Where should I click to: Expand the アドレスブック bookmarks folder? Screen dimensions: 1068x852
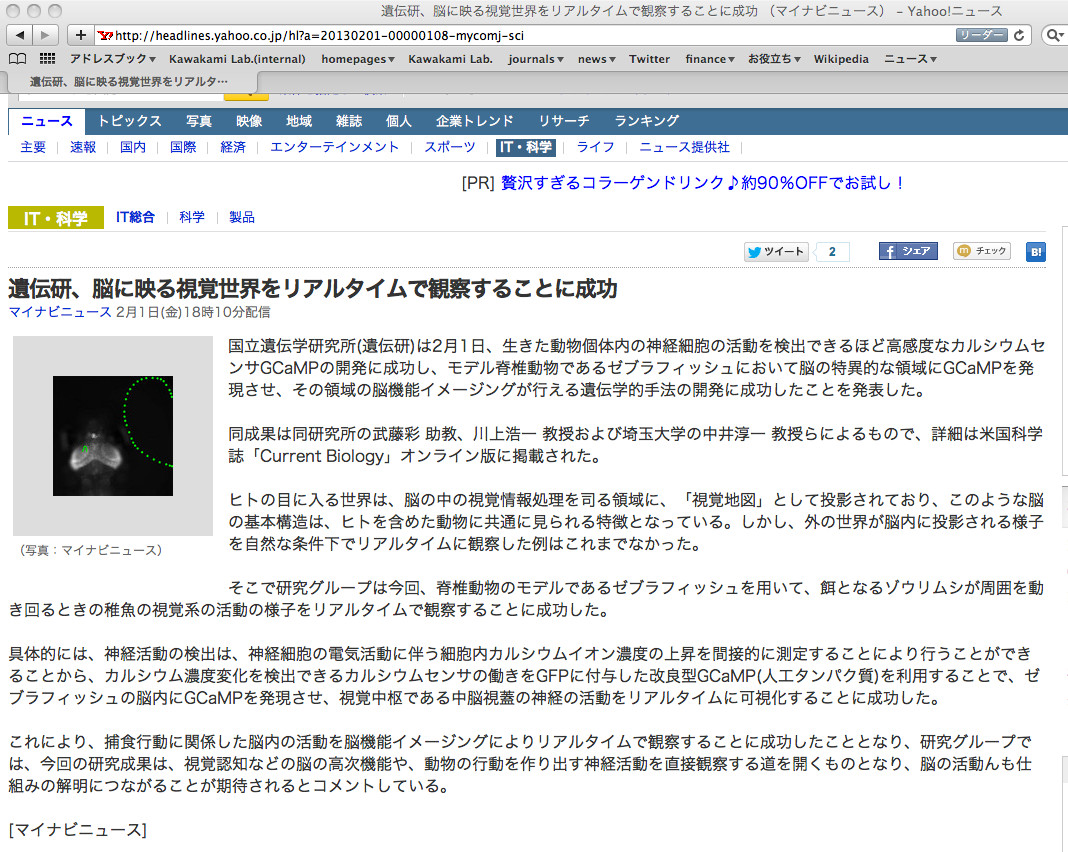(112, 59)
